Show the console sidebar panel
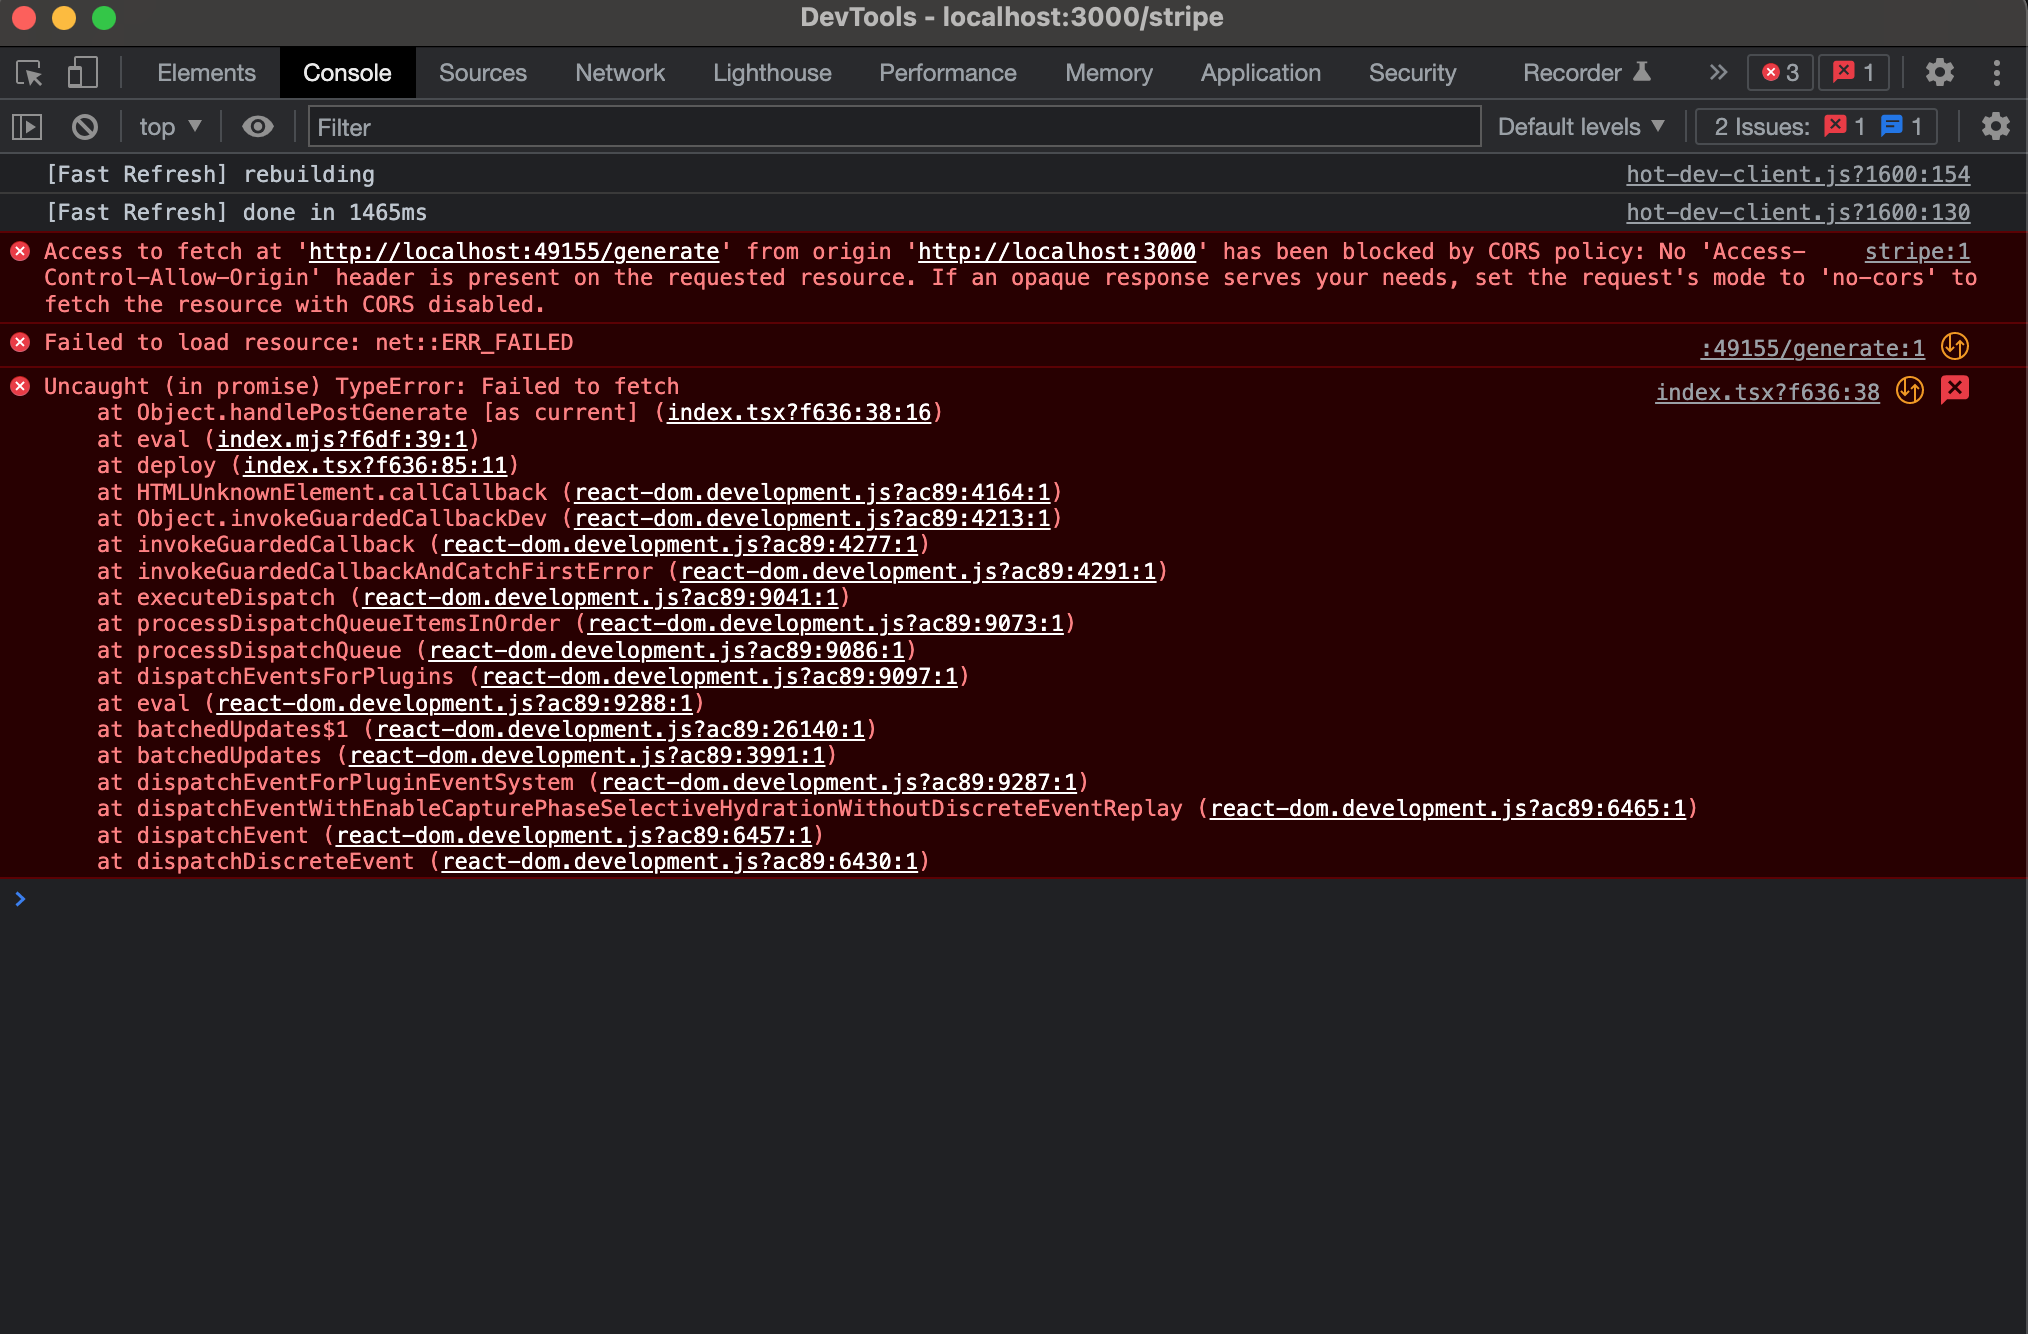 [x=27, y=127]
